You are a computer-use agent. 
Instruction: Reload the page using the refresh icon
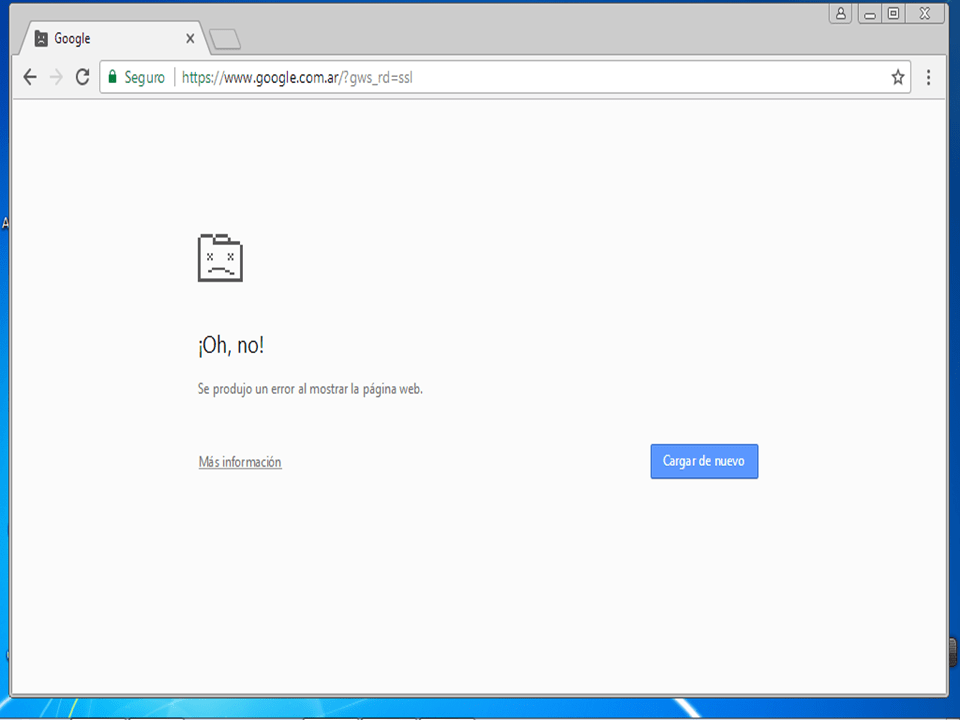click(x=82, y=76)
